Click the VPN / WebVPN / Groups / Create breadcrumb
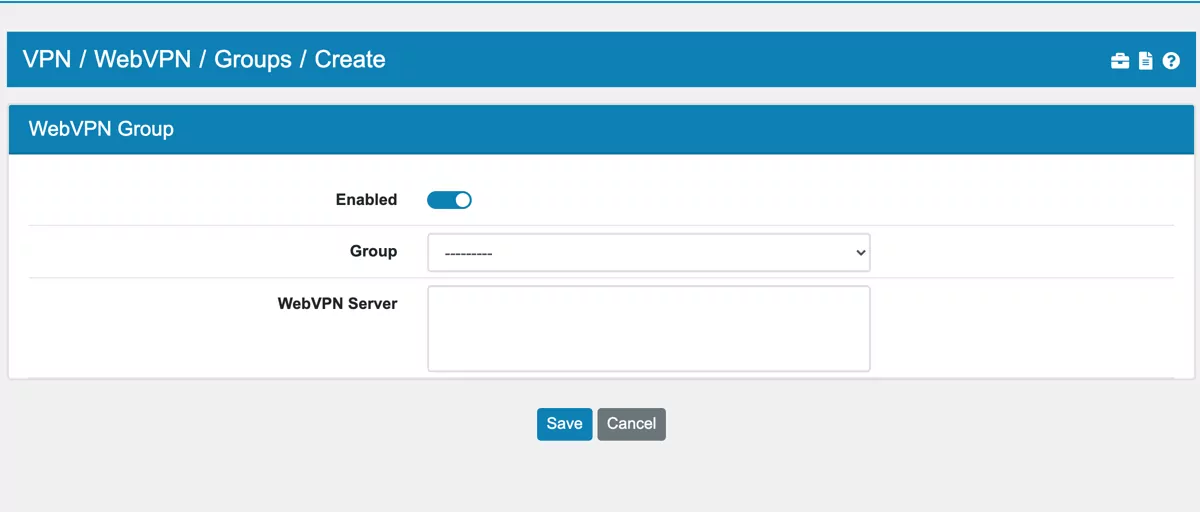Image resolution: width=1200 pixels, height=512 pixels. 204,59
